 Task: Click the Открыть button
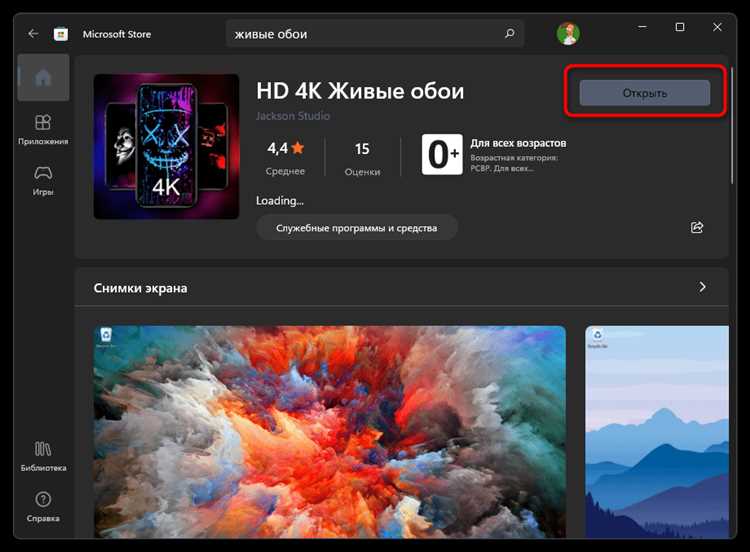click(645, 93)
